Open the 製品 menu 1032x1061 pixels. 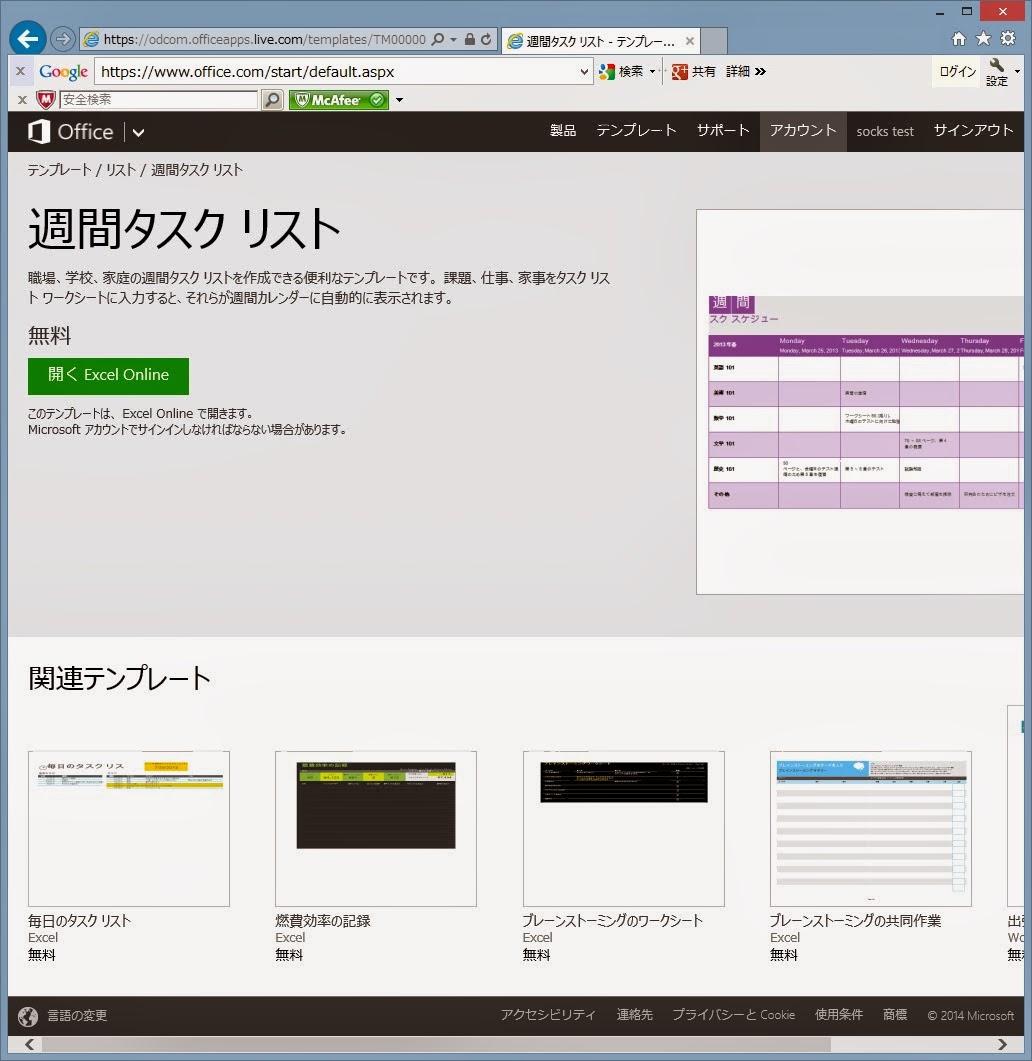tap(562, 131)
